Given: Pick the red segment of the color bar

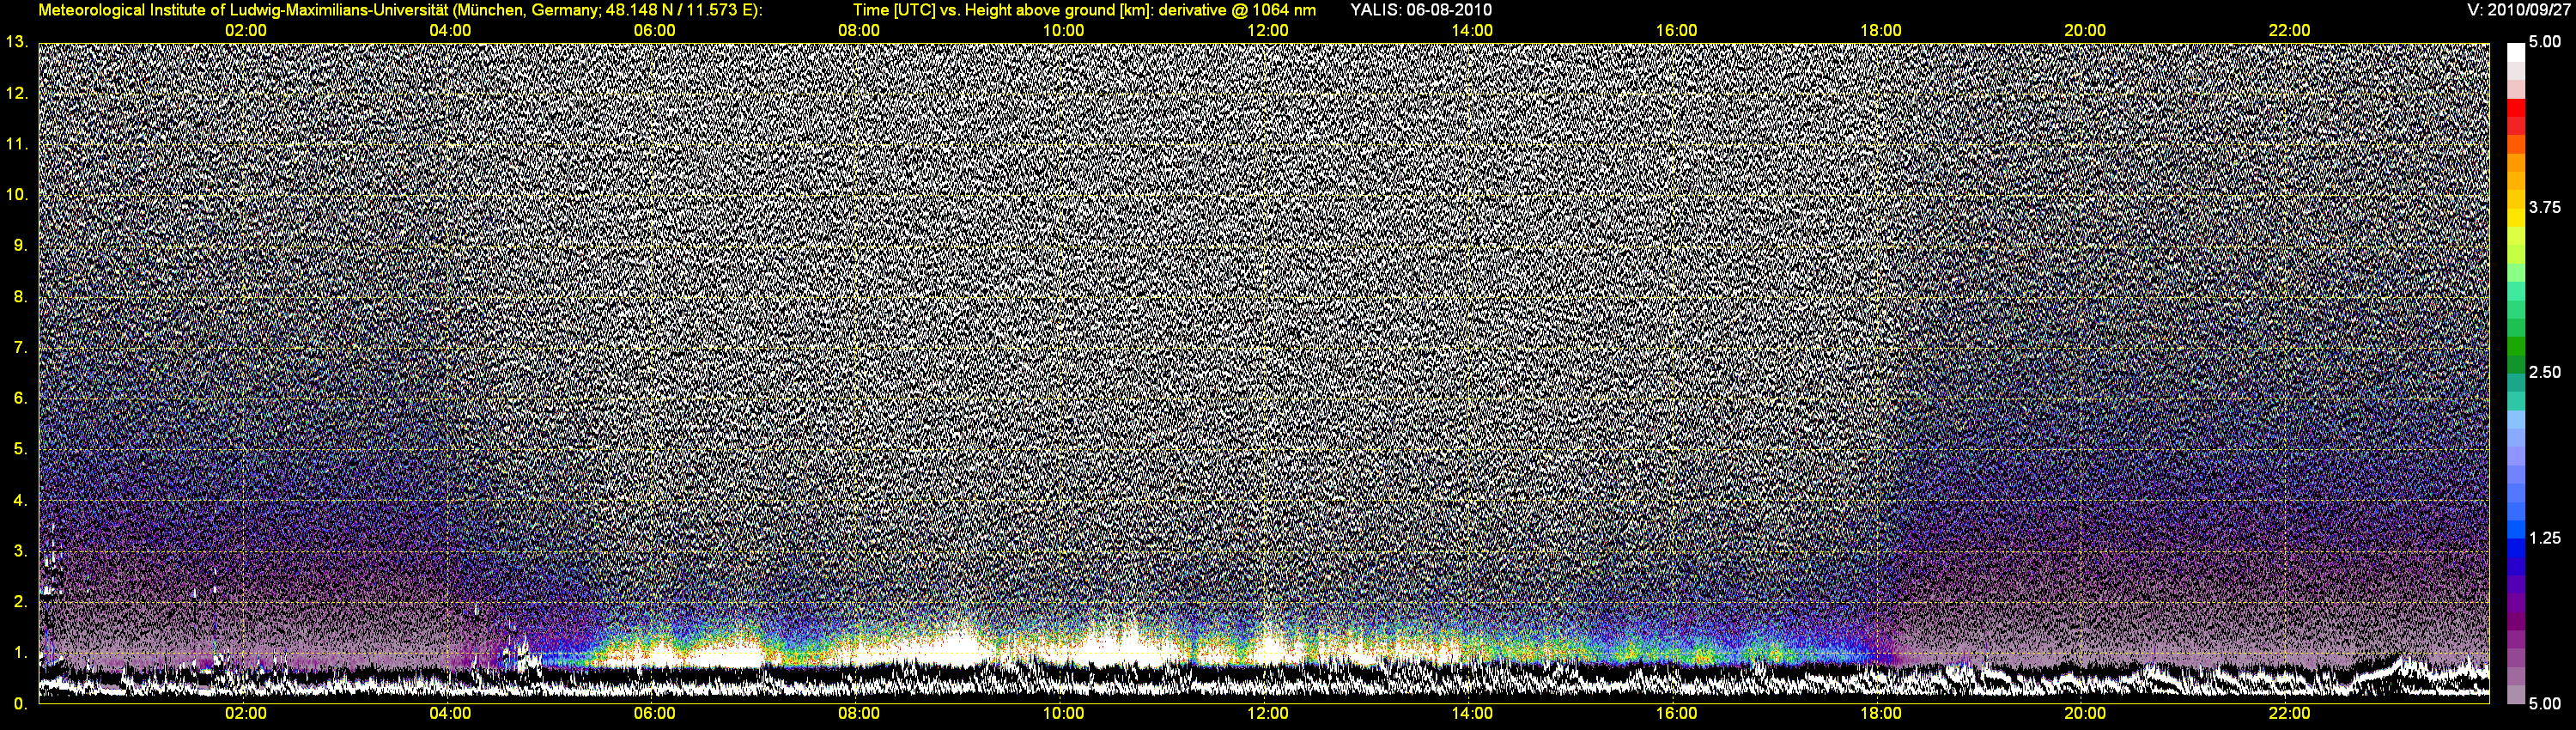Looking at the screenshot, I should pyautogui.click(x=2516, y=107).
